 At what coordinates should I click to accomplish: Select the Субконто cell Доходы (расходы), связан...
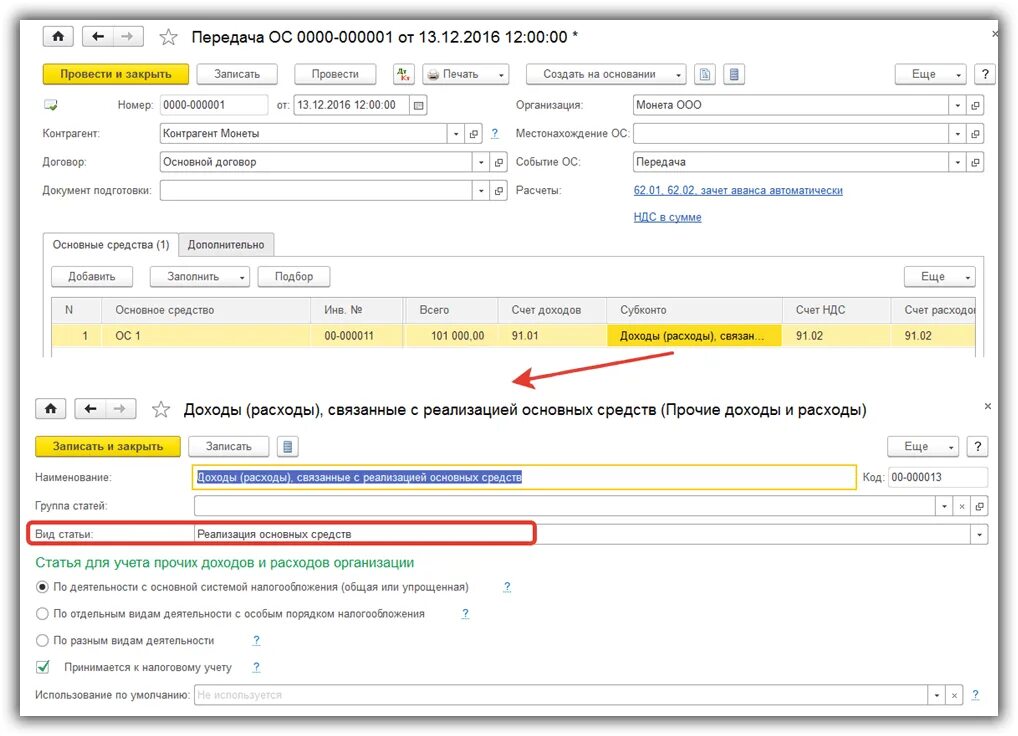(x=694, y=336)
